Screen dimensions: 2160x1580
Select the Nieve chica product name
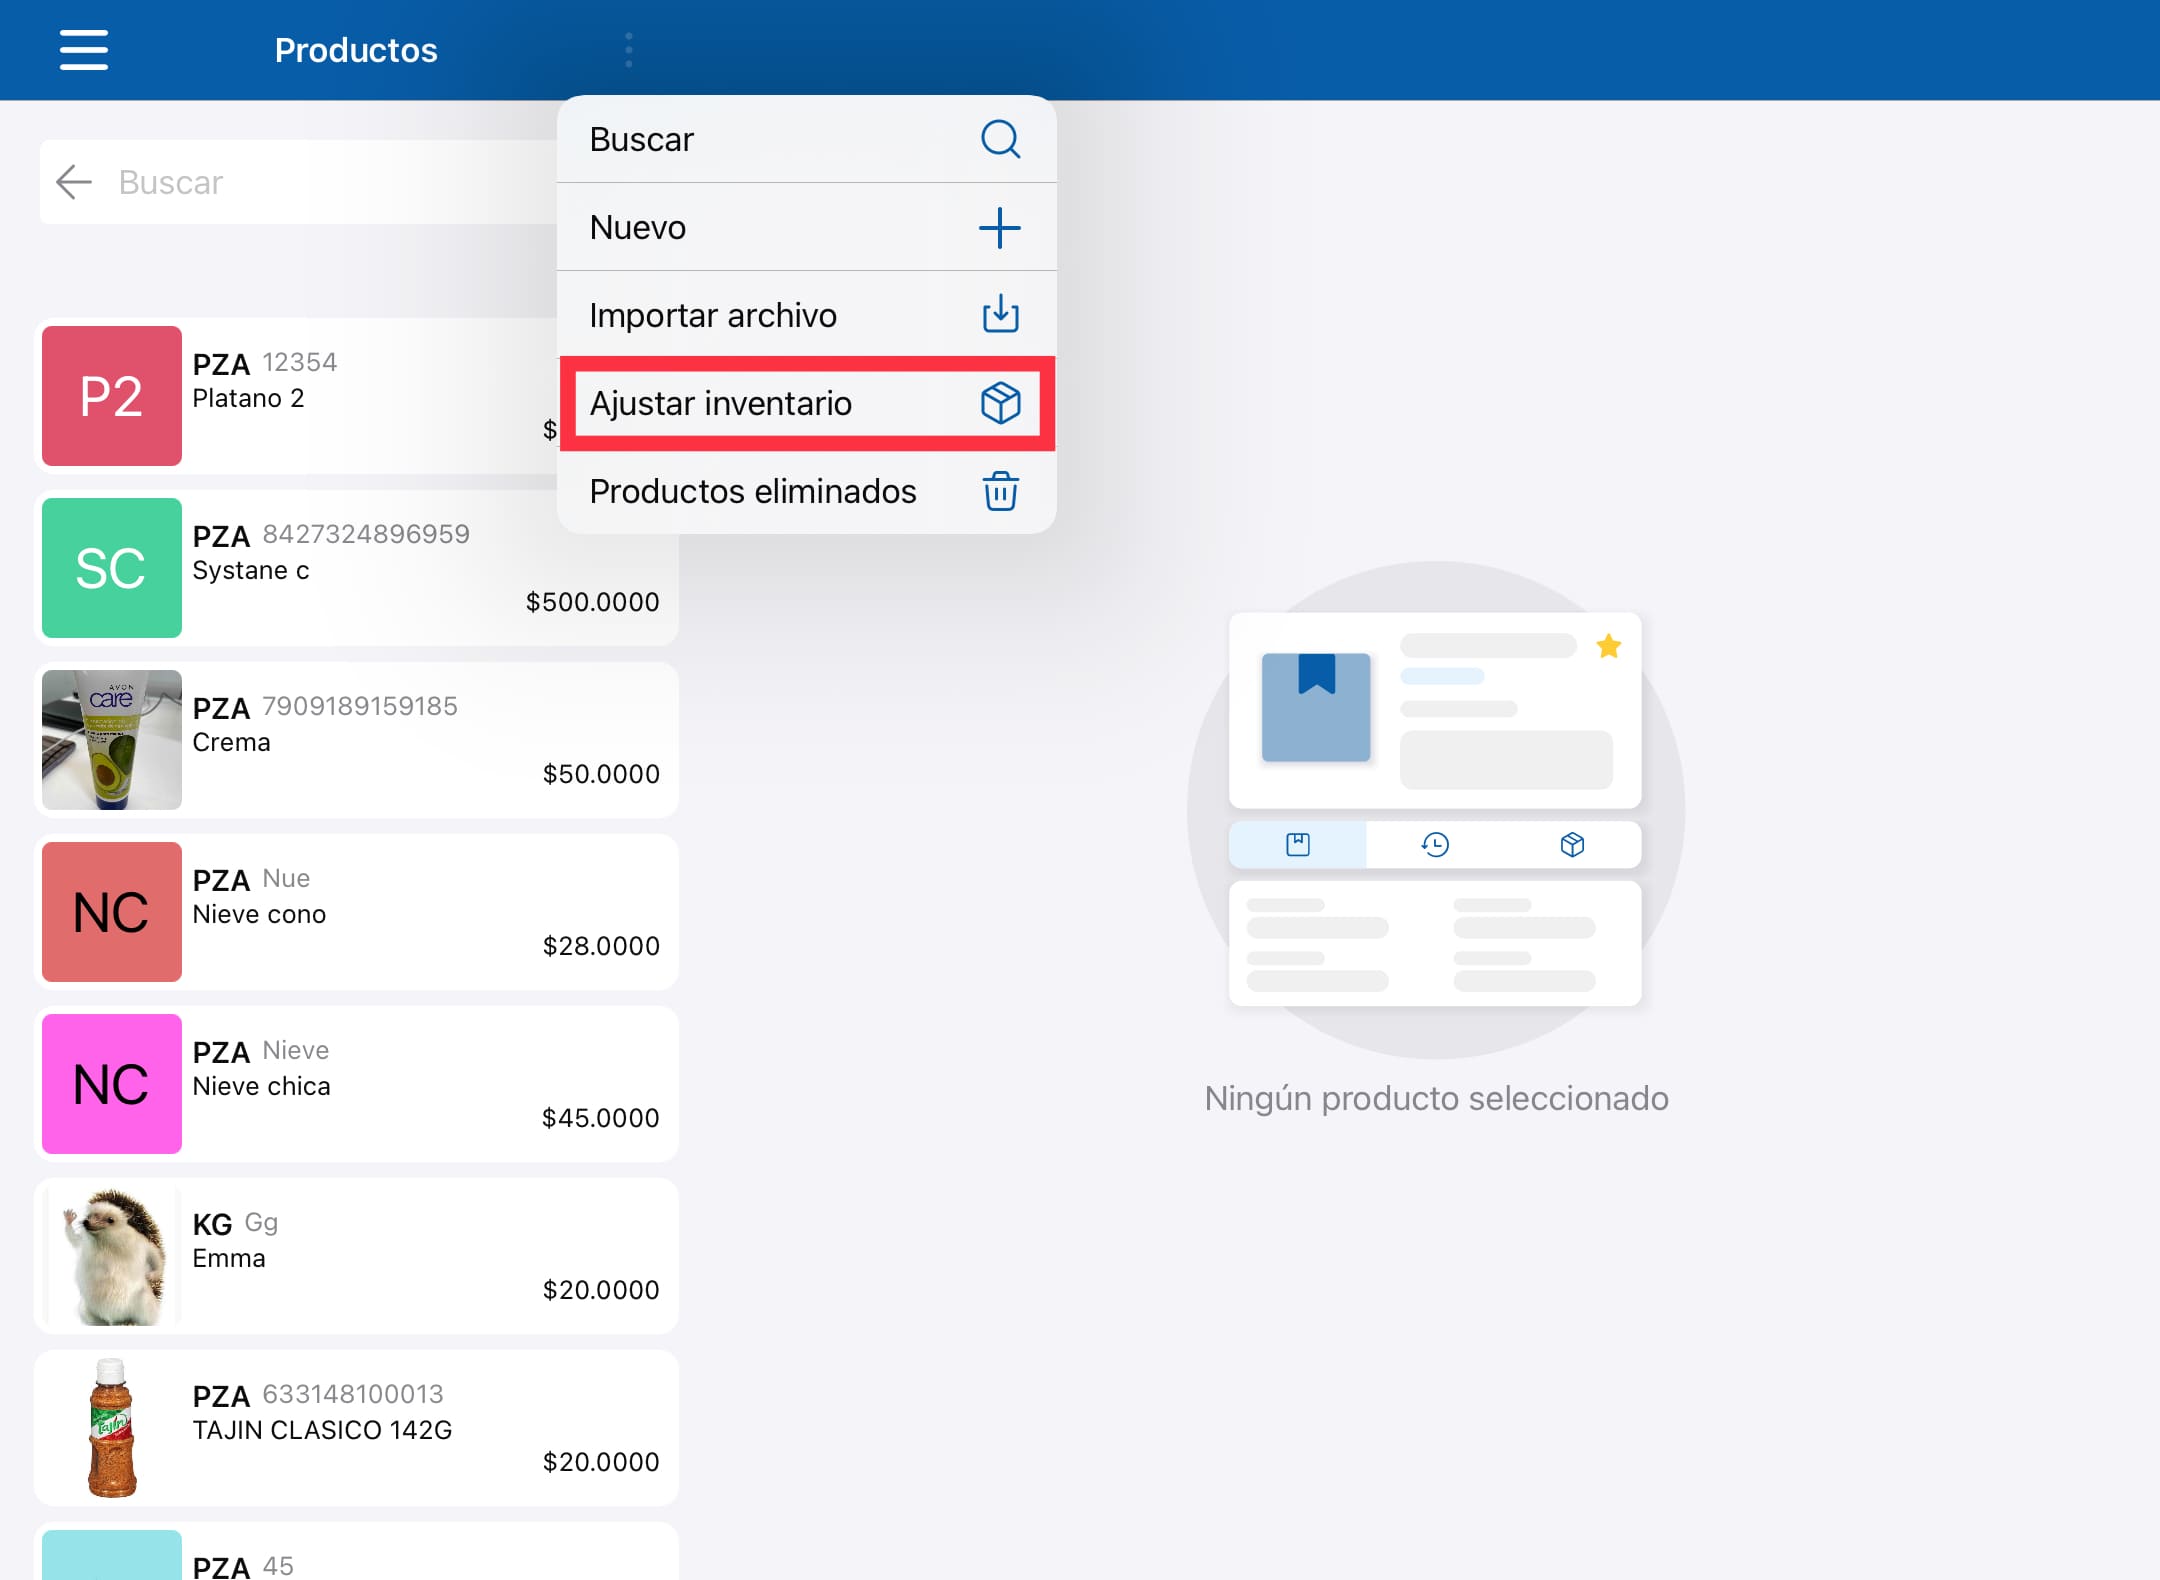[261, 1086]
